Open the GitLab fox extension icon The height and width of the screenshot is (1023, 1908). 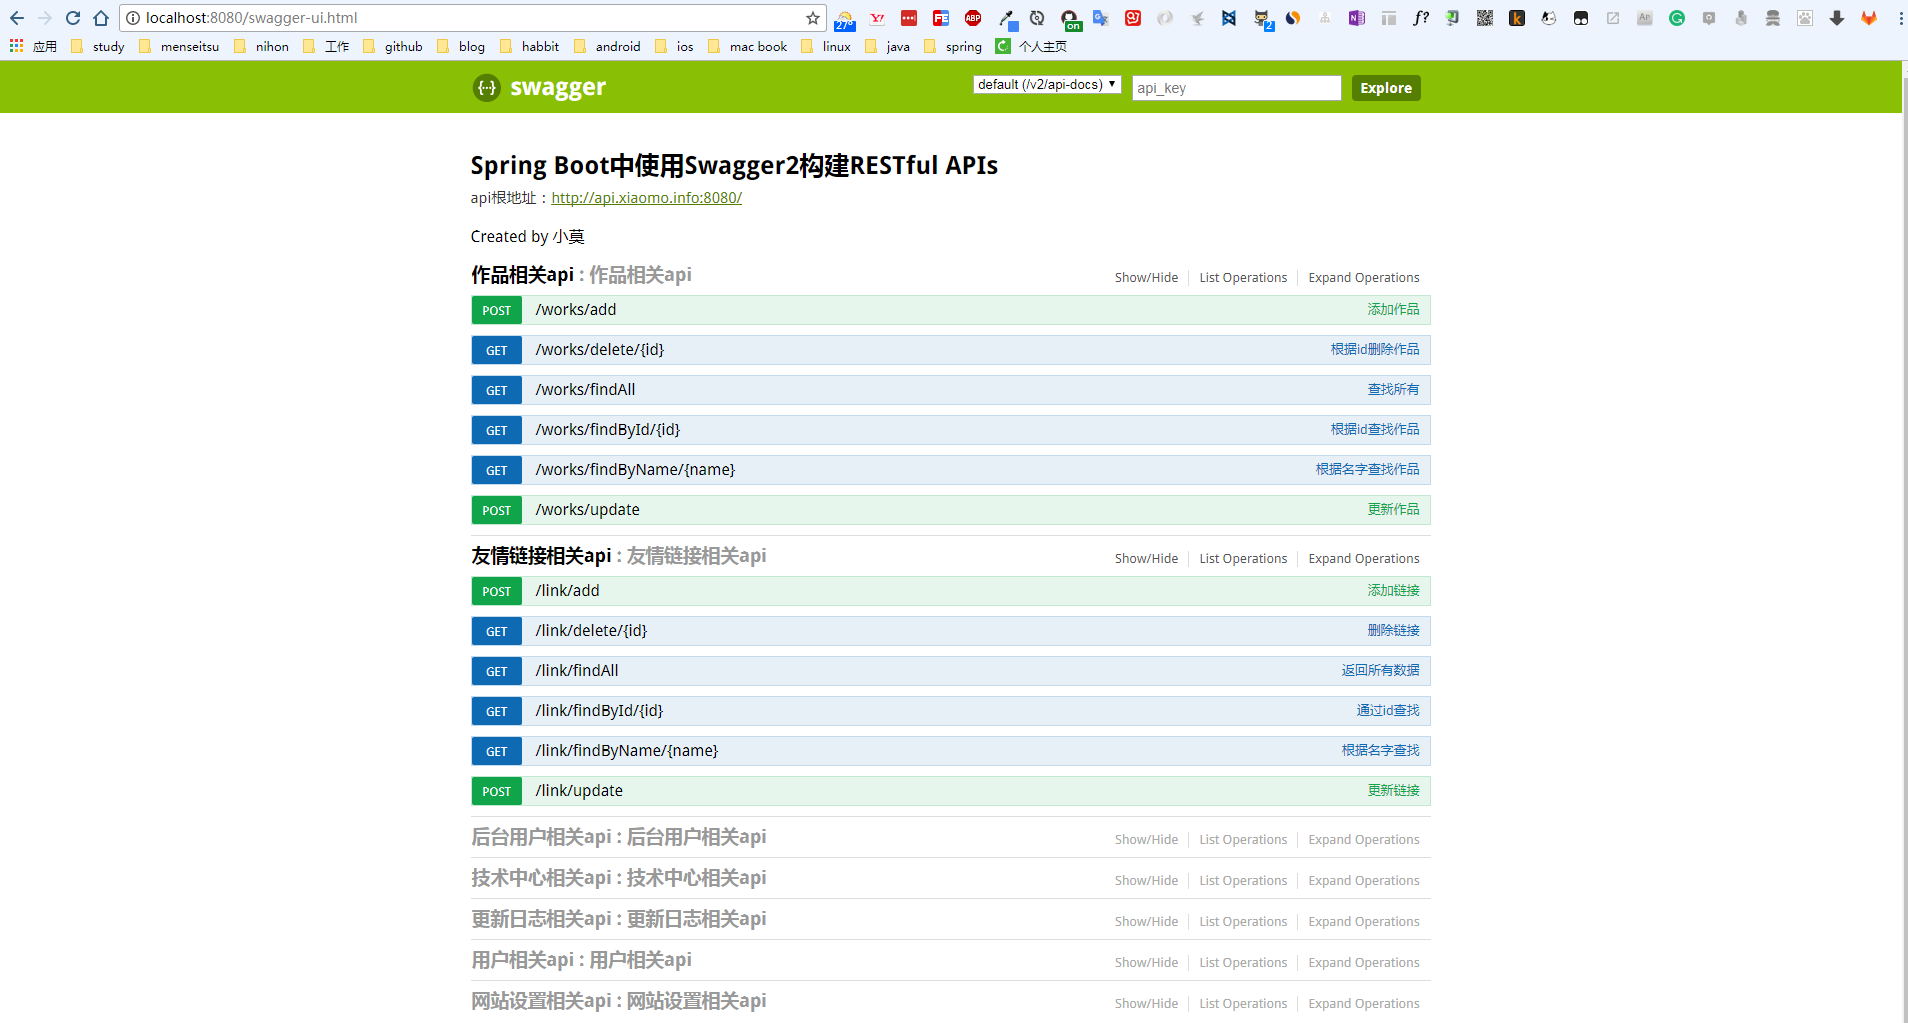pyautogui.click(x=1869, y=18)
